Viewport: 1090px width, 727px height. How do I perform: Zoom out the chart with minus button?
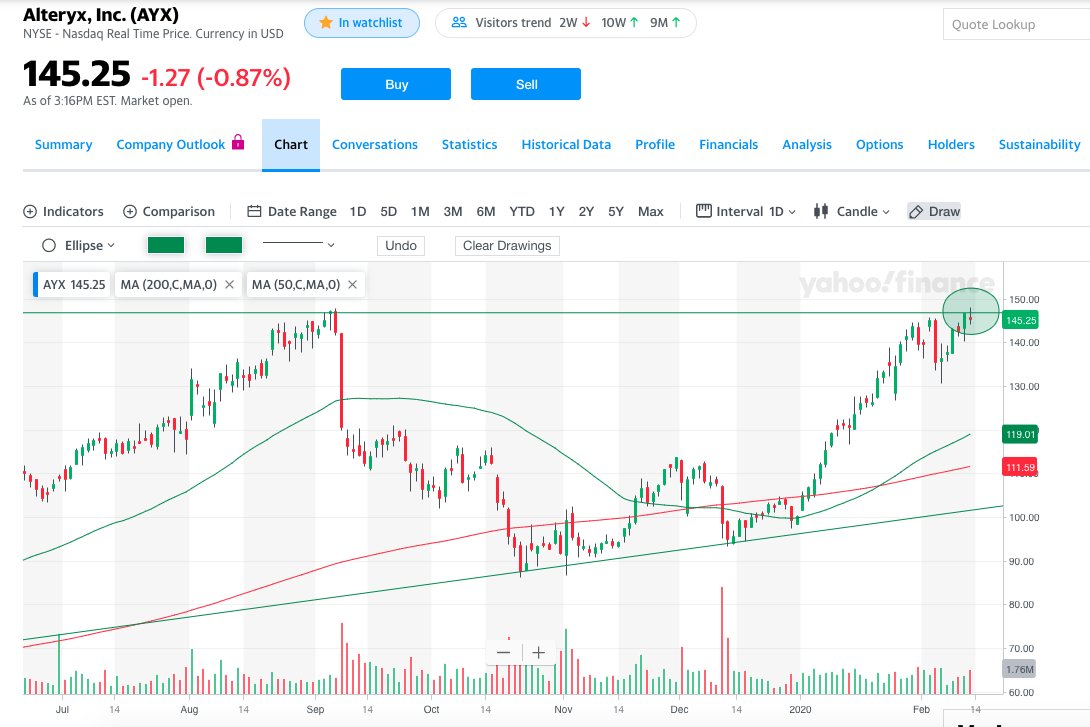tap(503, 653)
